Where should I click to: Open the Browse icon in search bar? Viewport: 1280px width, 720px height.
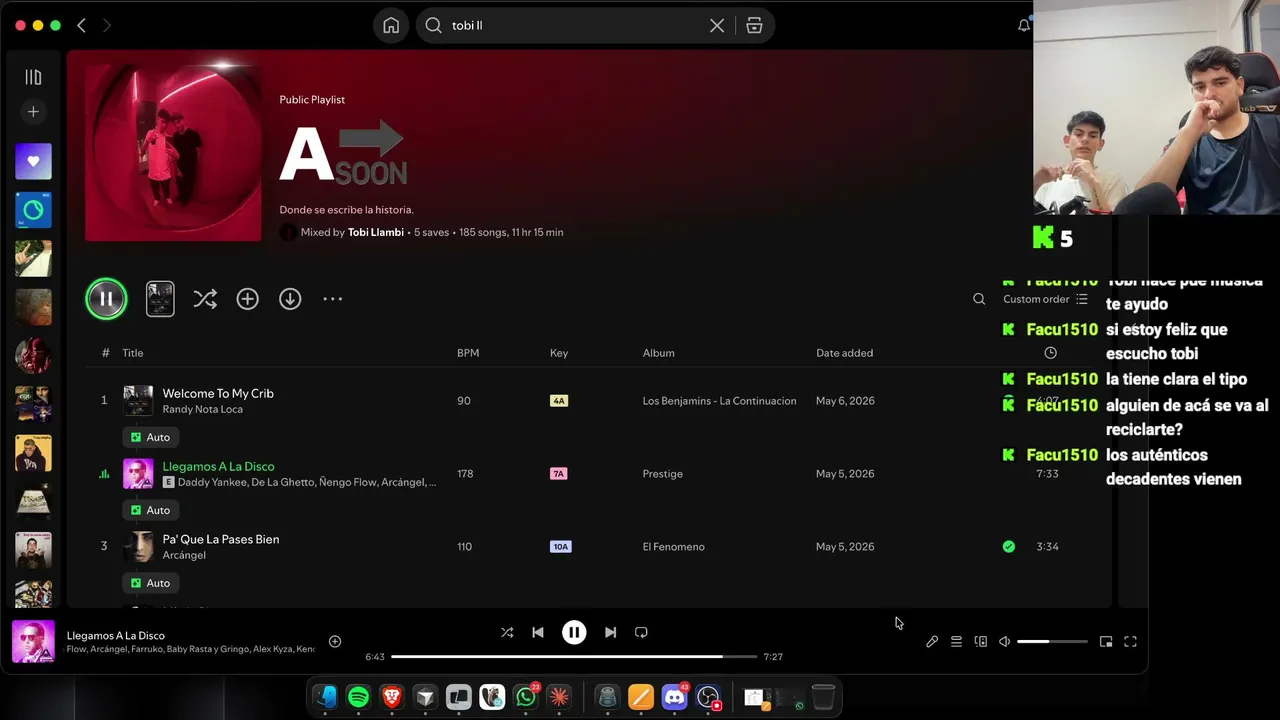[754, 26]
